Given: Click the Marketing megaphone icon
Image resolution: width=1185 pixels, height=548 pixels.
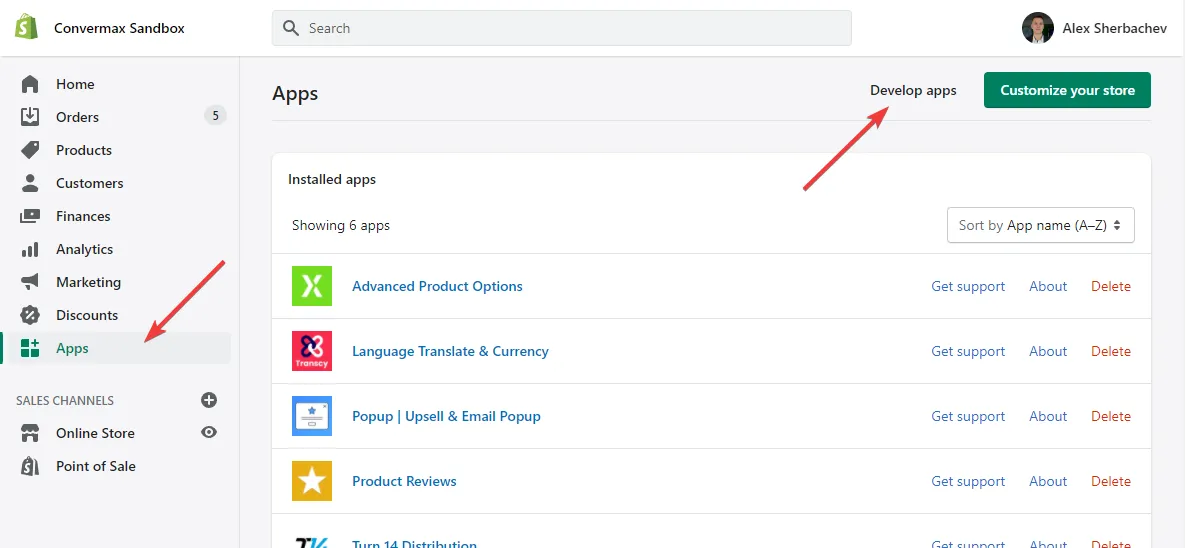Looking at the screenshot, I should [x=30, y=282].
